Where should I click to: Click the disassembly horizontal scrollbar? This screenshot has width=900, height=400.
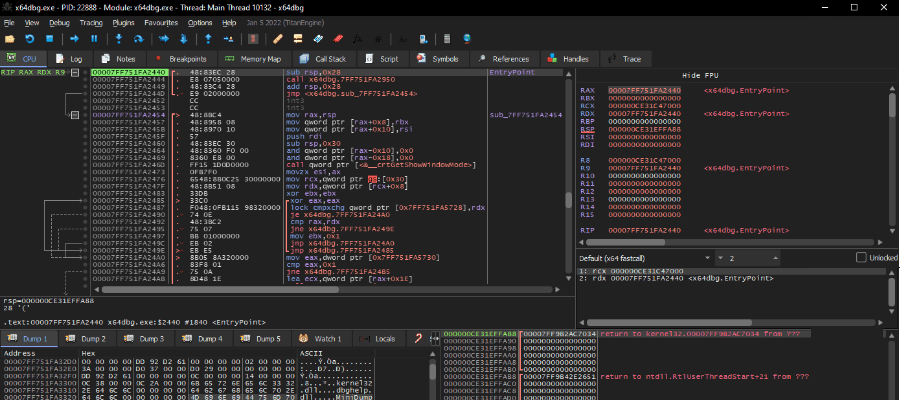328,290
